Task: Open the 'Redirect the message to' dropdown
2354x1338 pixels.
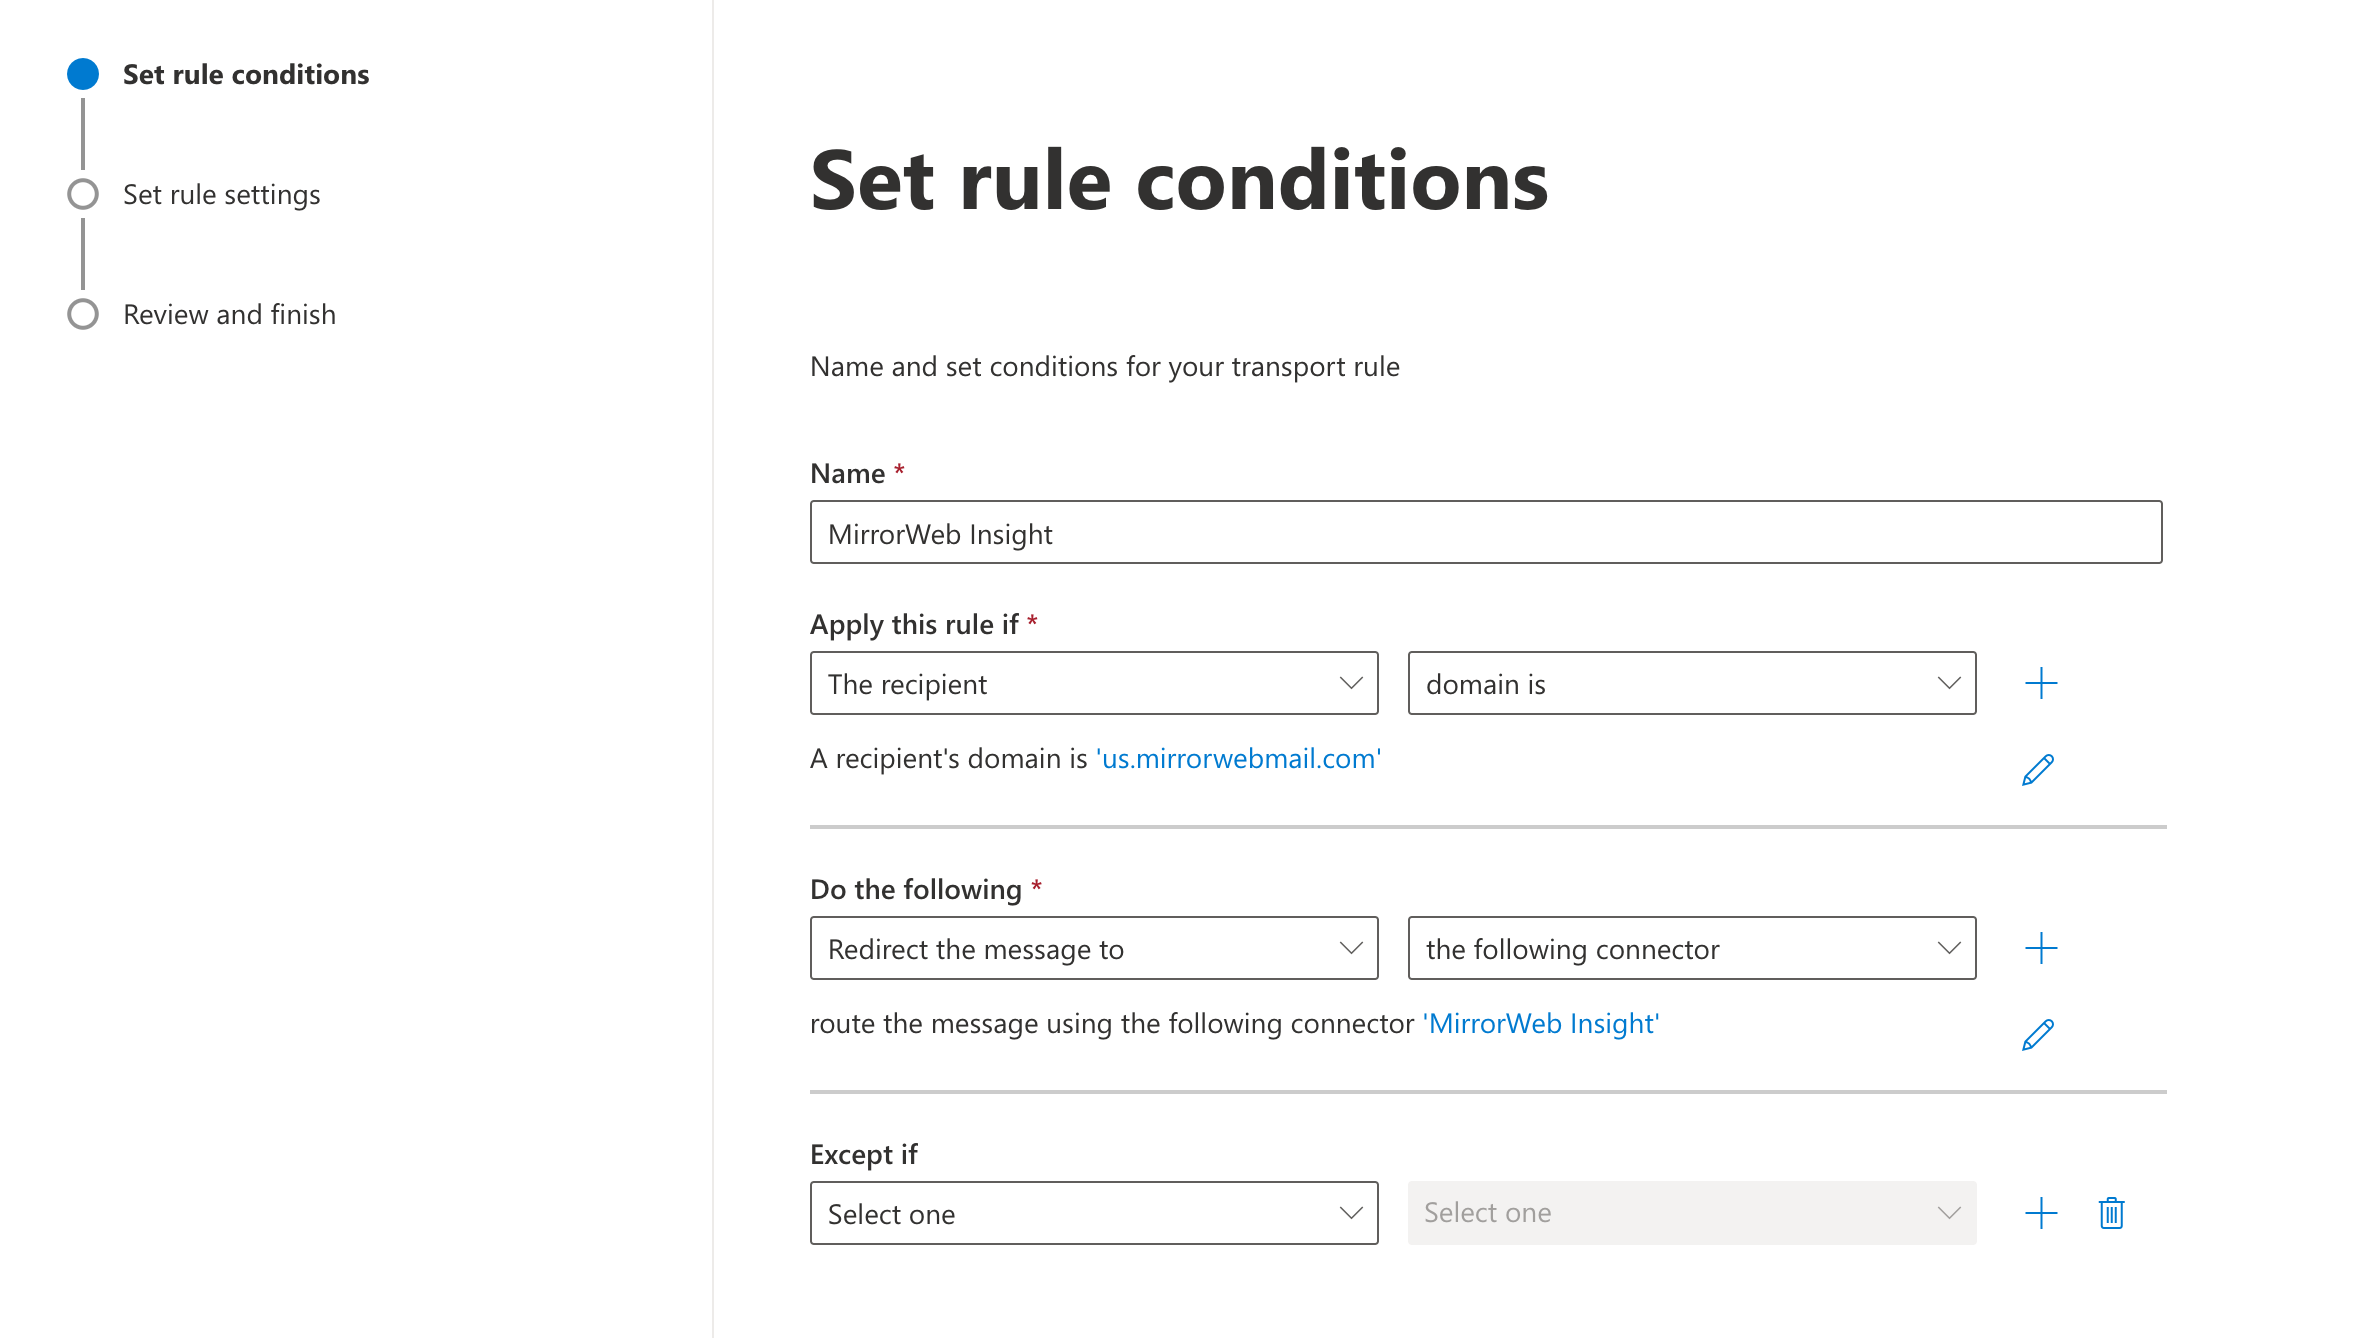Action: coord(1094,949)
